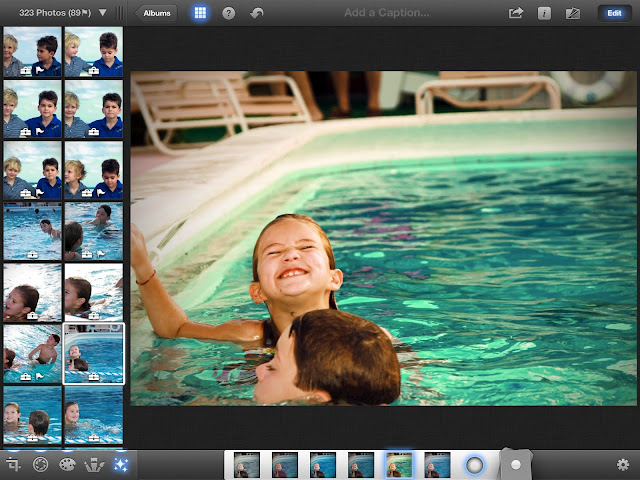The width and height of the screenshot is (640, 480).
Task: Select the top-left thumbnail of two boys
Action: [x=32, y=53]
